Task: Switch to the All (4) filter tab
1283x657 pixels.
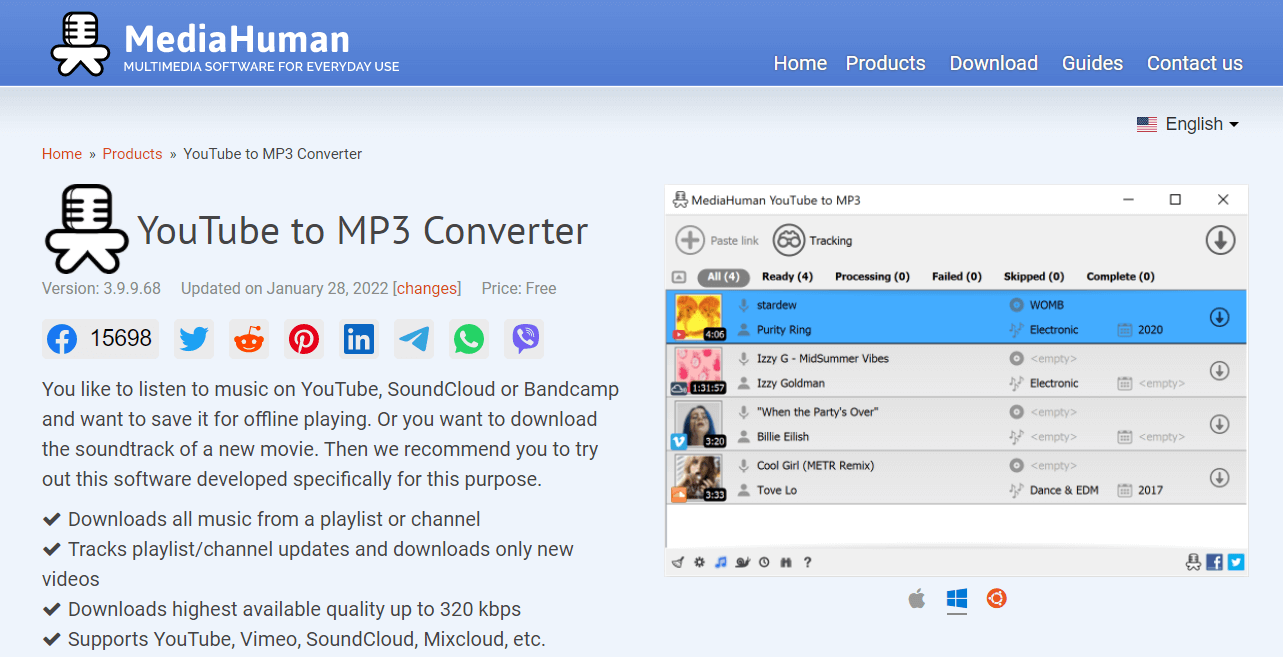Action: [x=723, y=277]
